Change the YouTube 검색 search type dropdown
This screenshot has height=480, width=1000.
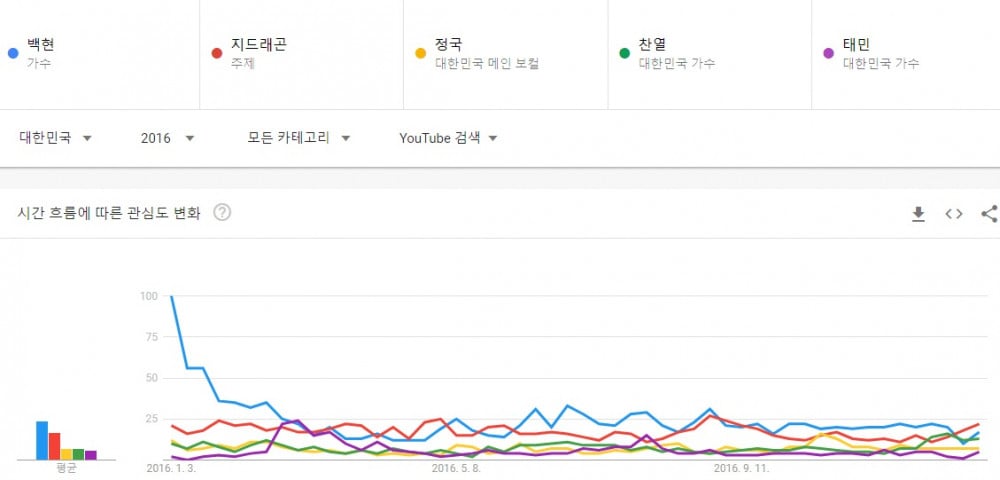(x=448, y=138)
